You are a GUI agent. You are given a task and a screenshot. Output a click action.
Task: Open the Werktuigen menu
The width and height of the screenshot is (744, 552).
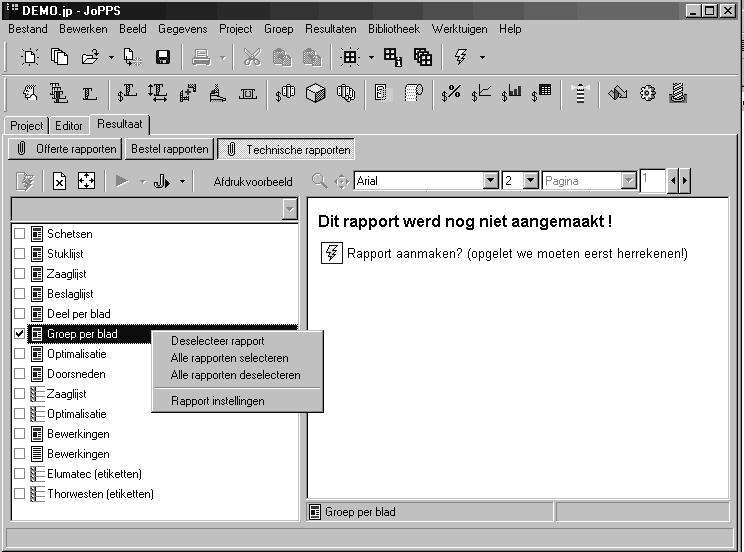tap(459, 29)
